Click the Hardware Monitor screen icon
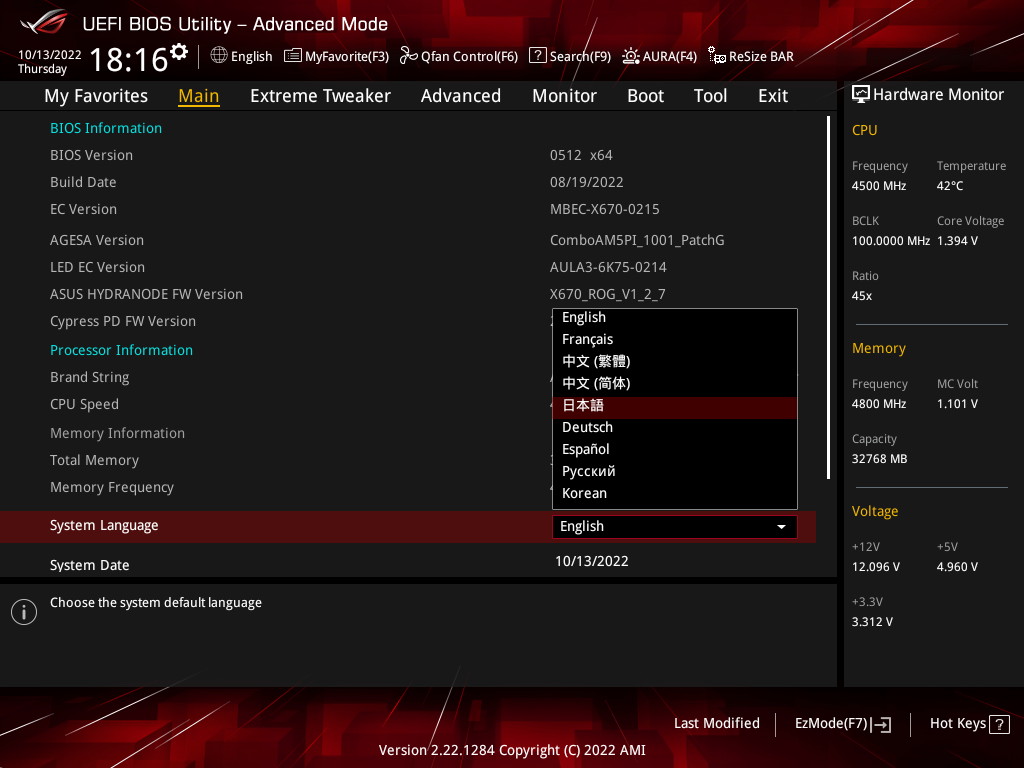Screen dimensions: 1024x768 coord(861,95)
